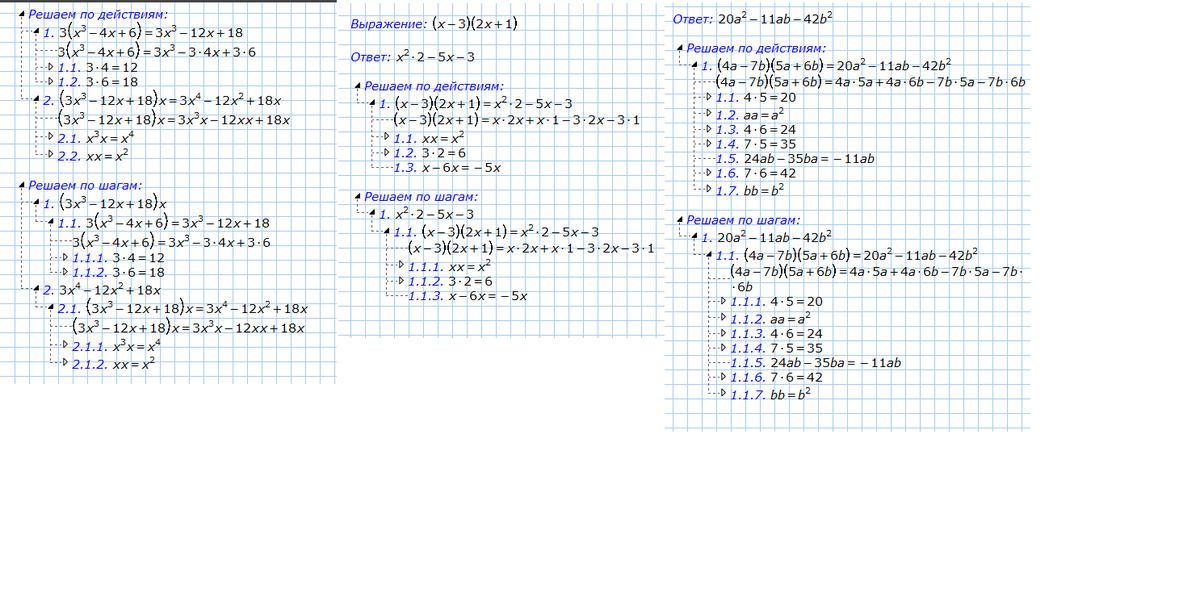Expand sub-step "1.1.1. 3·4=12"

(x=66, y=257)
